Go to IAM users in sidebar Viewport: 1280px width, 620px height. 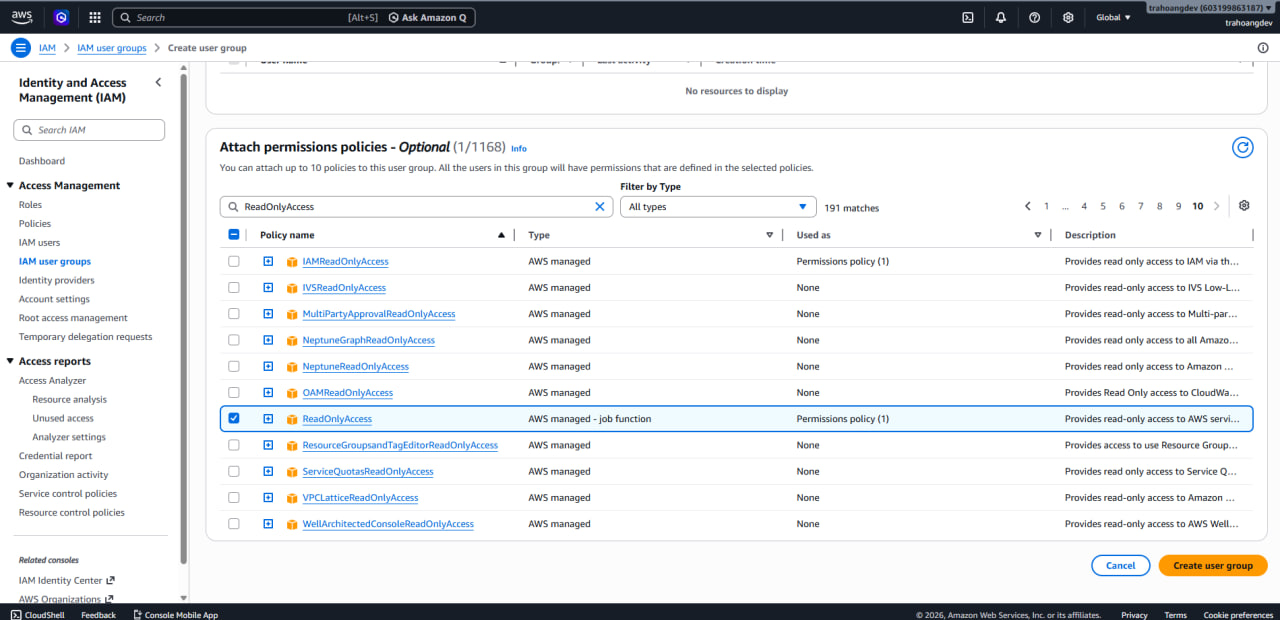(x=39, y=242)
